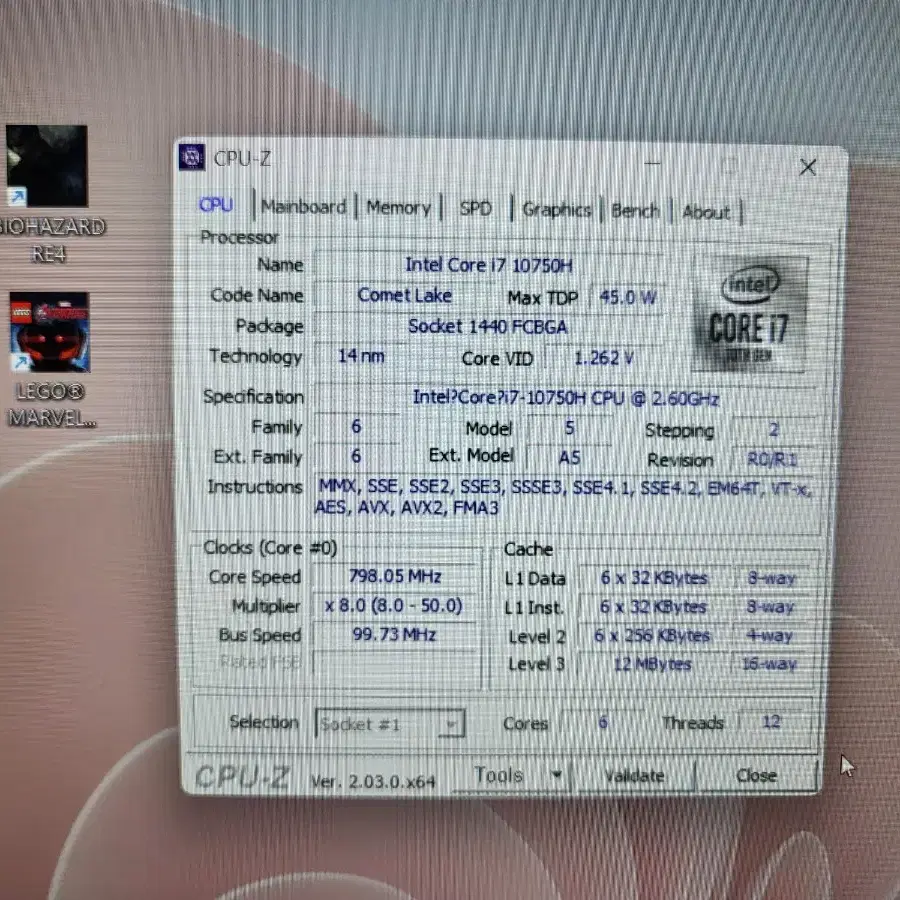The width and height of the screenshot is (900, 900).
Task: Open the Tools dropdown arrow
Action: (x=556, y=775)
